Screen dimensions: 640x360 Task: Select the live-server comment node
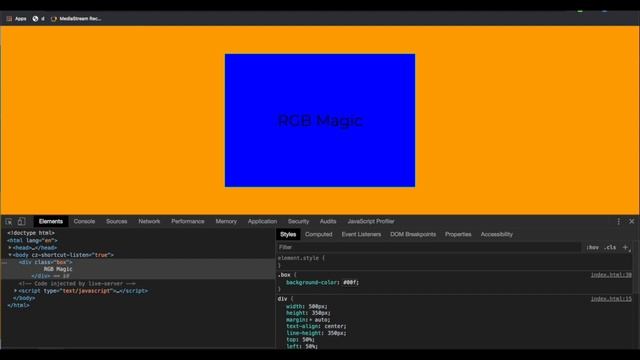tap(77, 284)
